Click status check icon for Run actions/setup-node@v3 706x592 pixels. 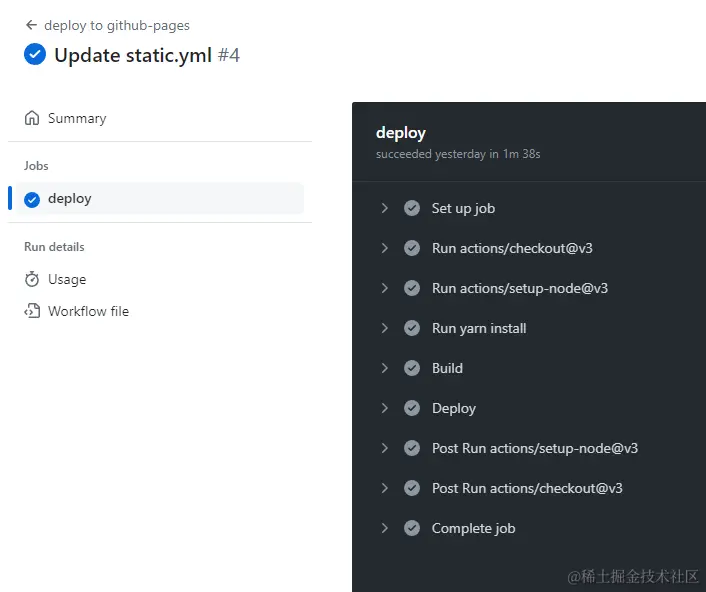pyautogui.click(x=412, y=288)
